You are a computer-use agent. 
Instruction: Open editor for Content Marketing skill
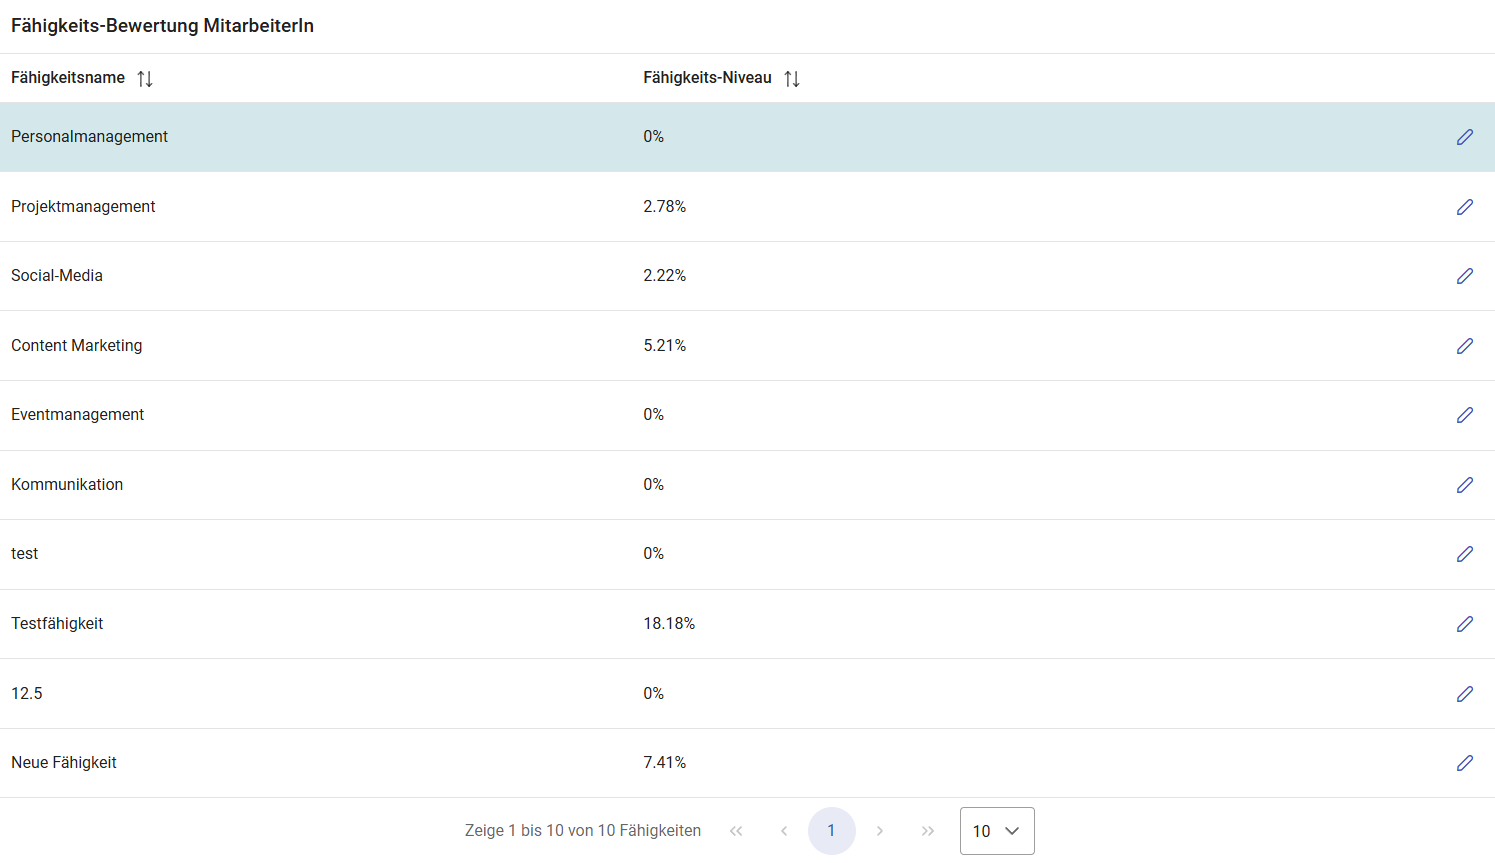point(1465,346)
